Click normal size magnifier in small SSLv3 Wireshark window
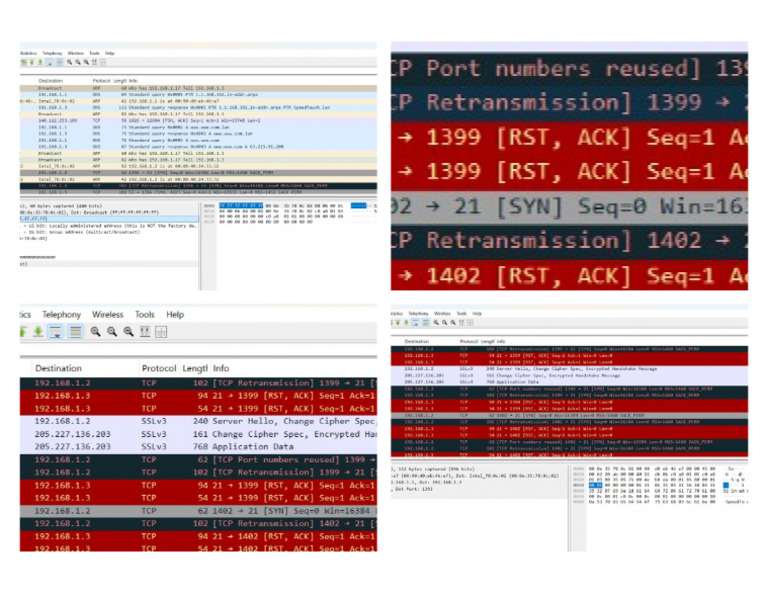The image size is (768, 594). click(453, 322)
